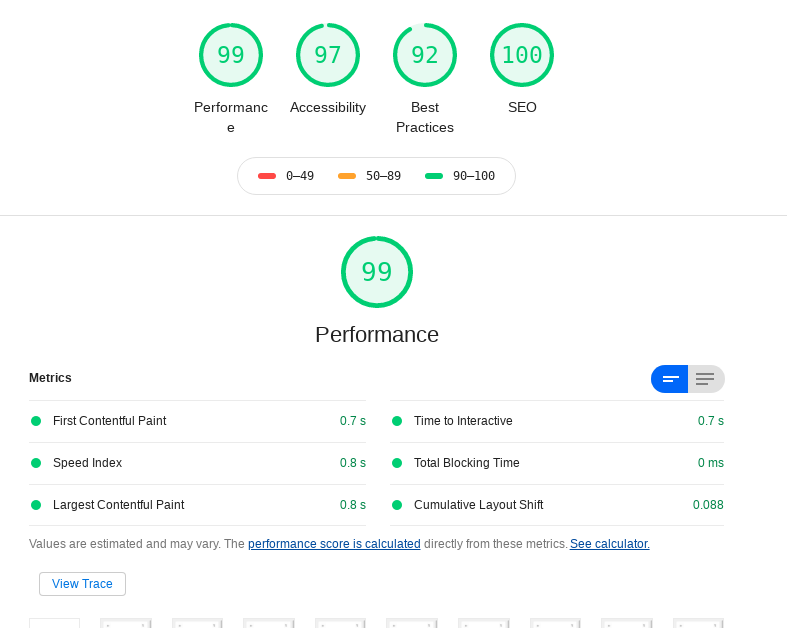Click the Performance score gauge at top
The height and width of the screenshot is (628, 787).
click(231, 55)
